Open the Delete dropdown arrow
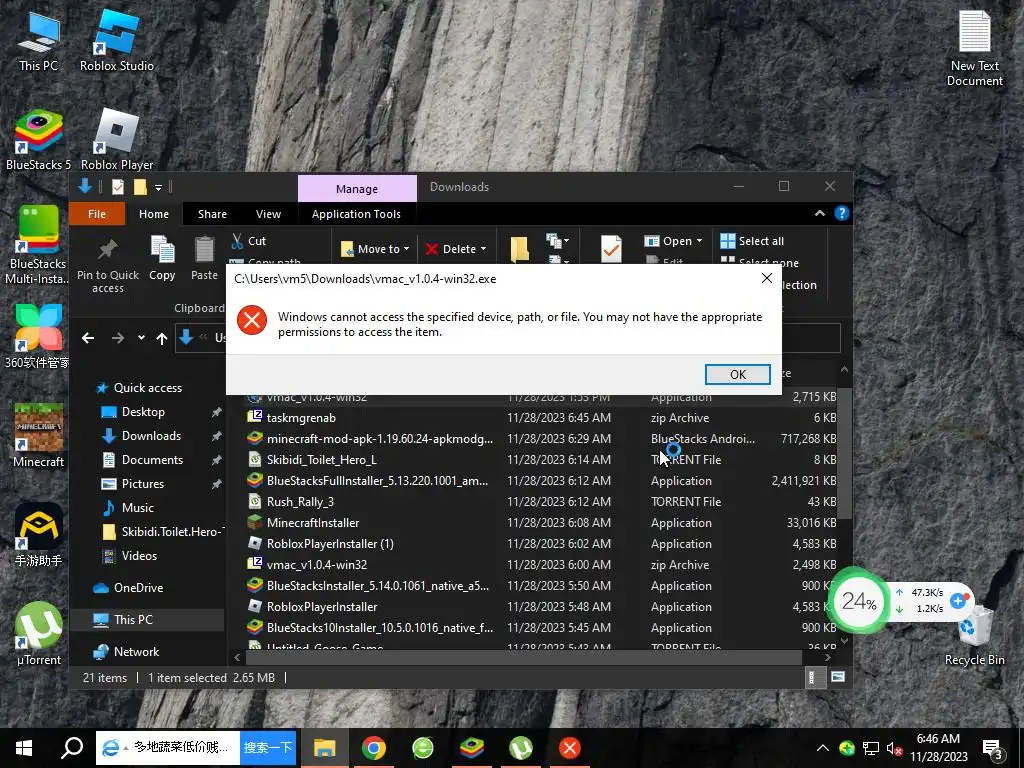The height and width of the screenshot is (768, 1024). pyautogui.click(x=483, y=249)
